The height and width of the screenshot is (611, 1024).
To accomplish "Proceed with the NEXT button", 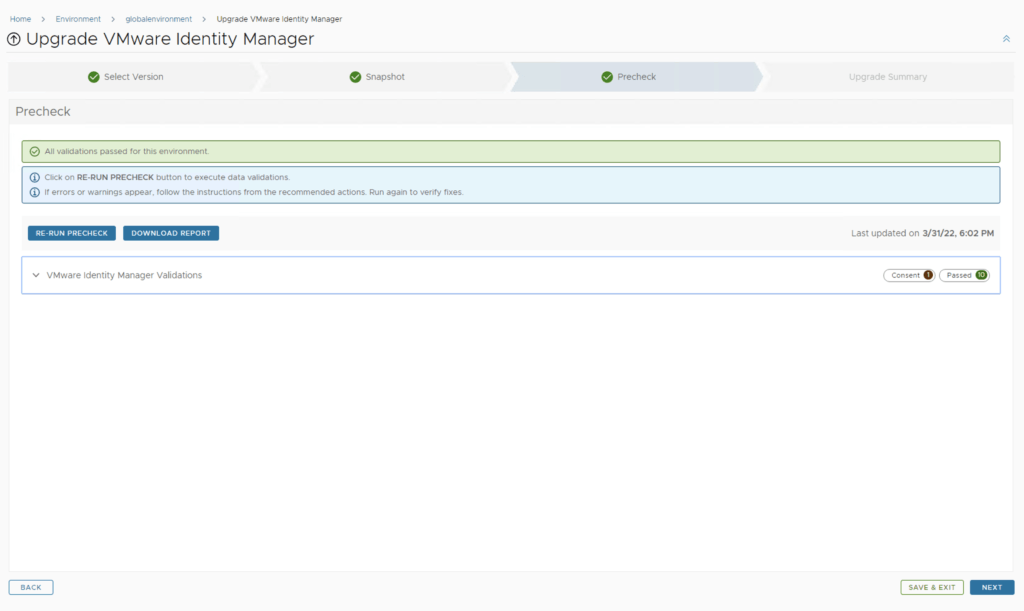I will (x=991, y=587).
